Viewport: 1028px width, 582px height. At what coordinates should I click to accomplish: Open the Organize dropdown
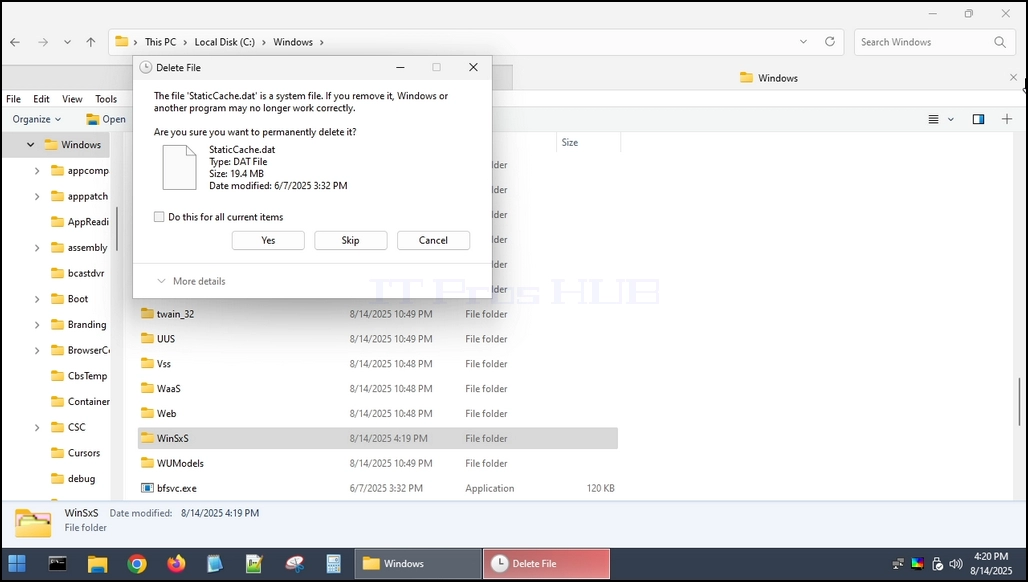(x=37, y=119)
